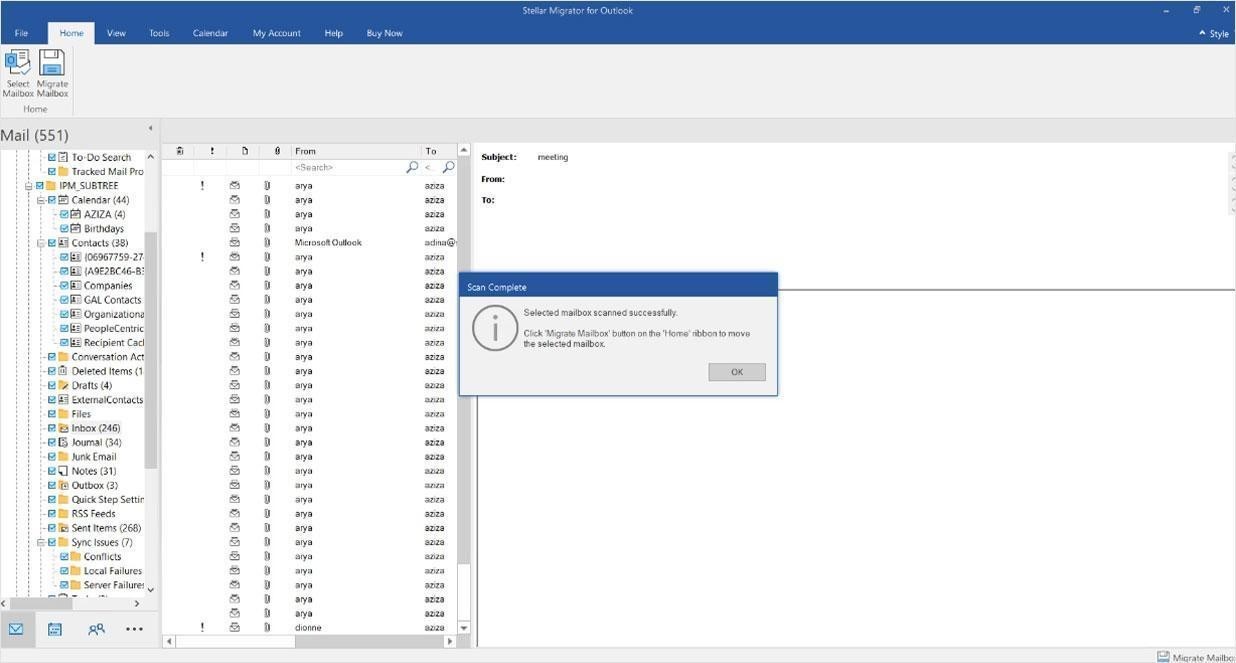Collapse the Contacts (38) tree branch
Screen dimensions: 1236x663
point(43,242)
